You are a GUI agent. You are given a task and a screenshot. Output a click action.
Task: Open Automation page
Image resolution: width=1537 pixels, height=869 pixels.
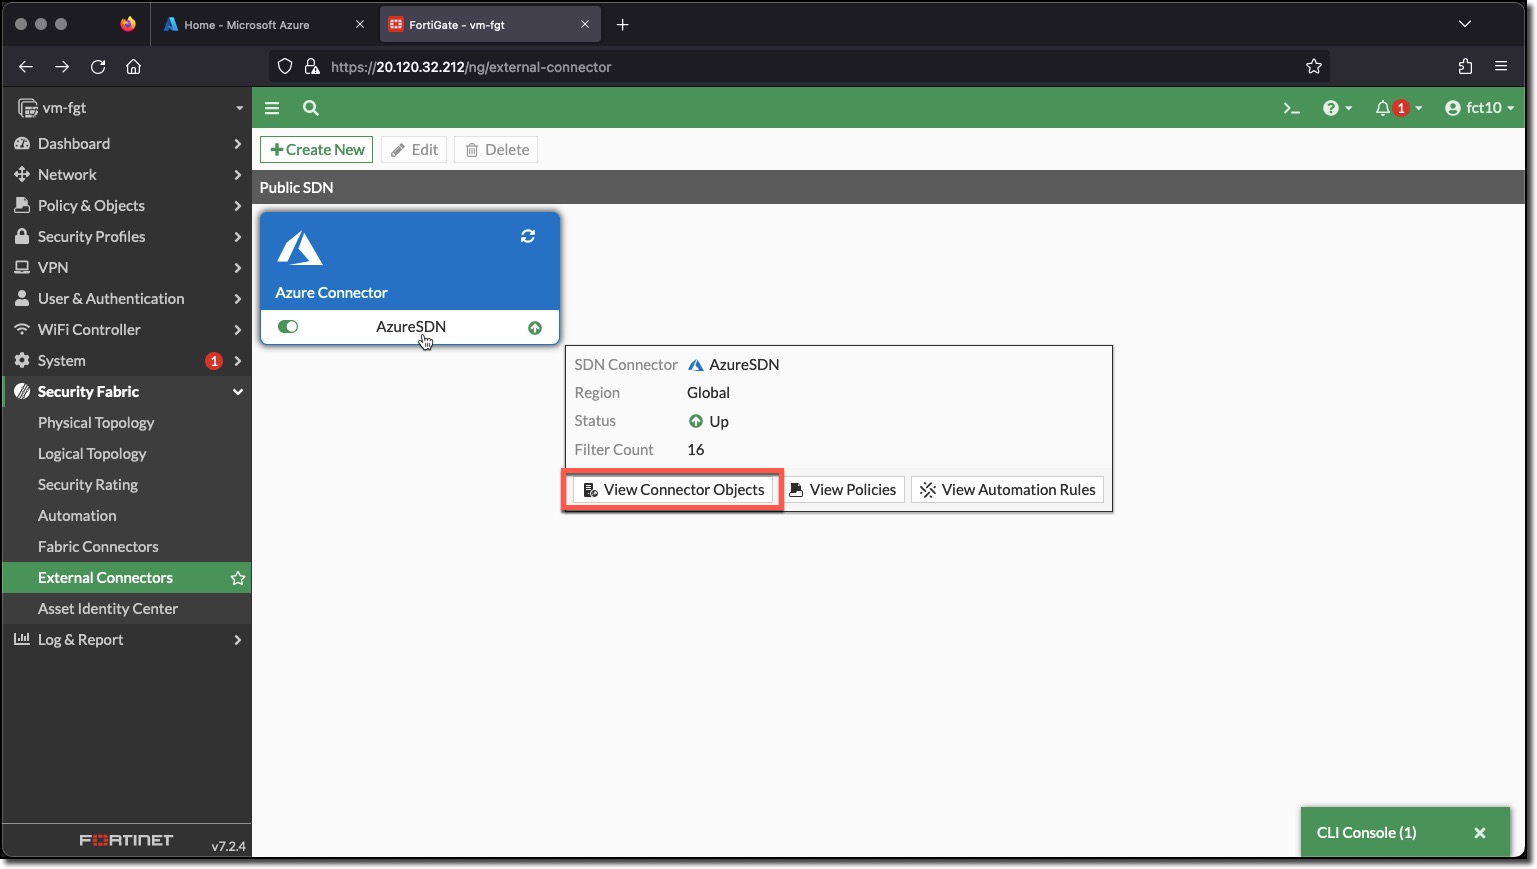[x=77, y=516]
